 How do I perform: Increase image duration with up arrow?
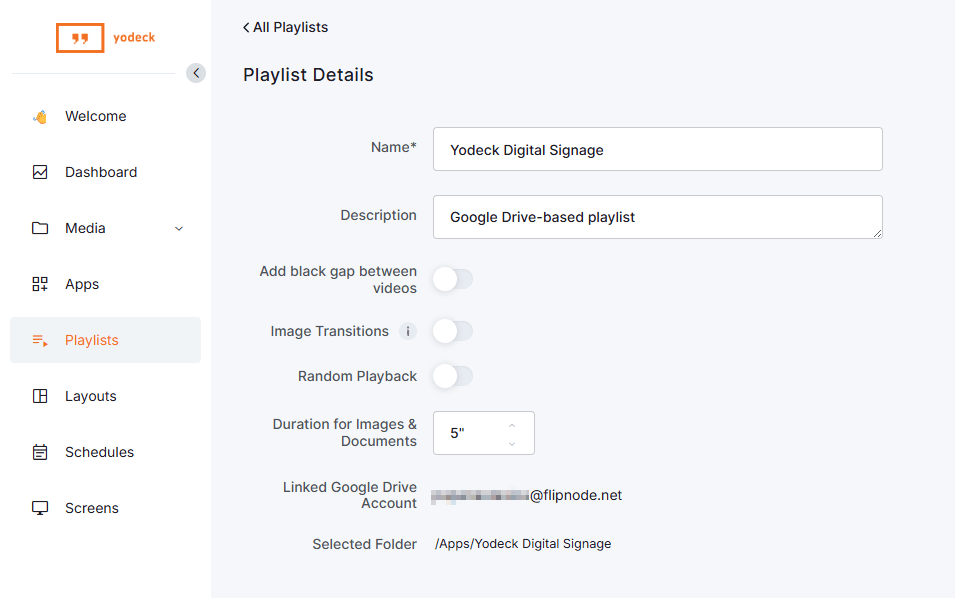[x=512, y=425]
